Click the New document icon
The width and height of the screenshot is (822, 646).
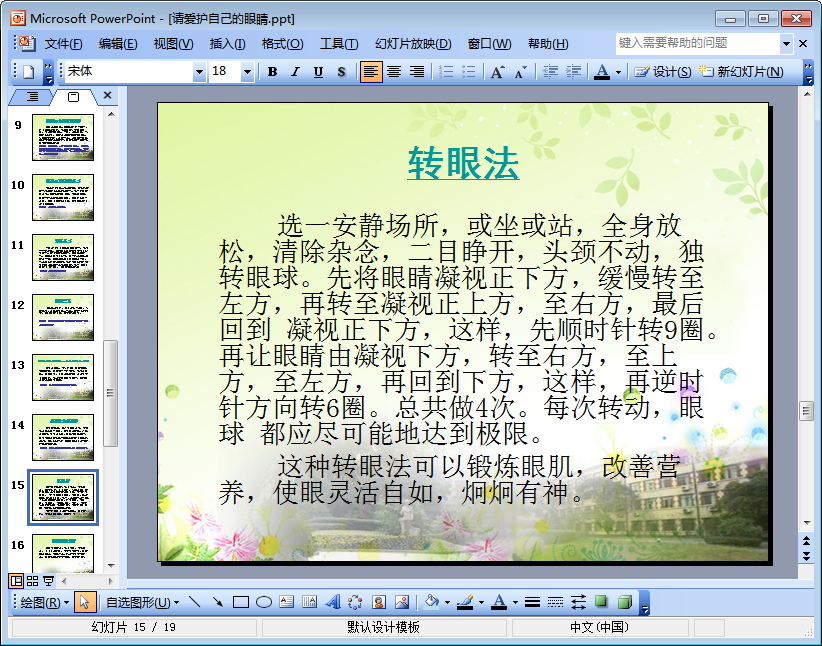pyautogui.click(x=29, y=72)
